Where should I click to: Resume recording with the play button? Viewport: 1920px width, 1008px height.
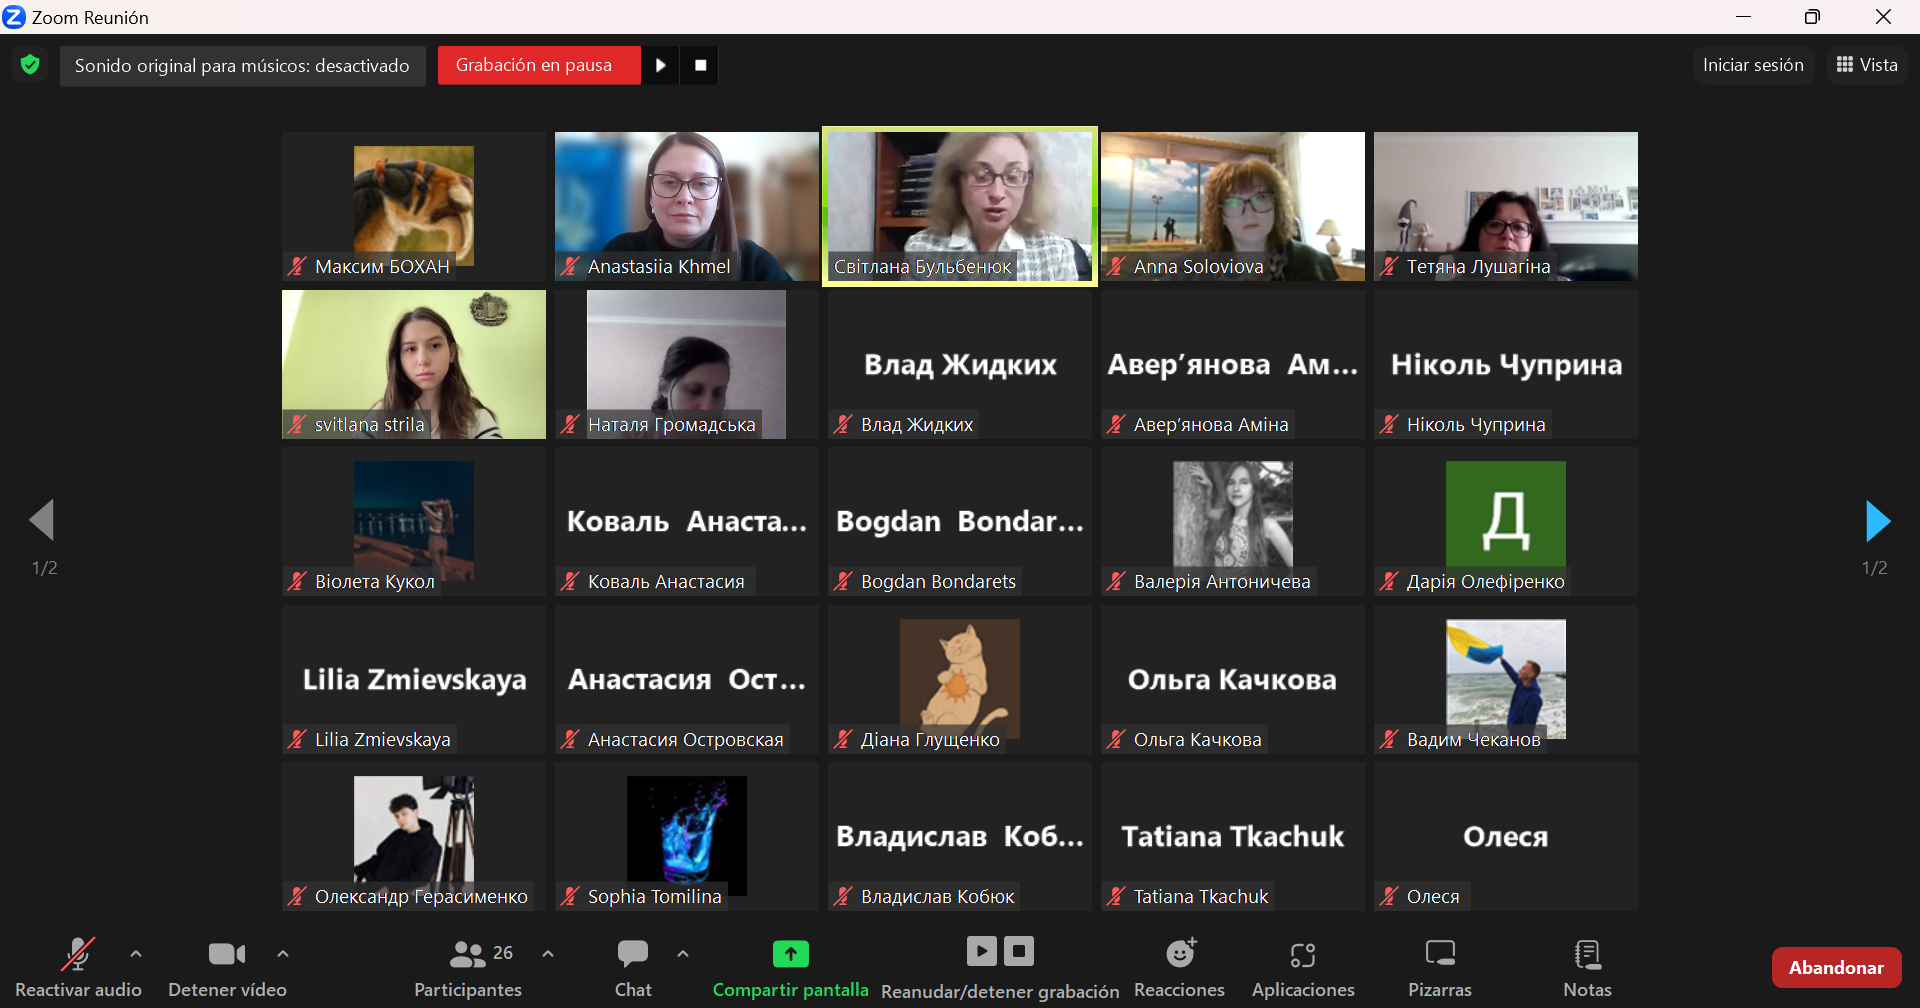point(660,65)
